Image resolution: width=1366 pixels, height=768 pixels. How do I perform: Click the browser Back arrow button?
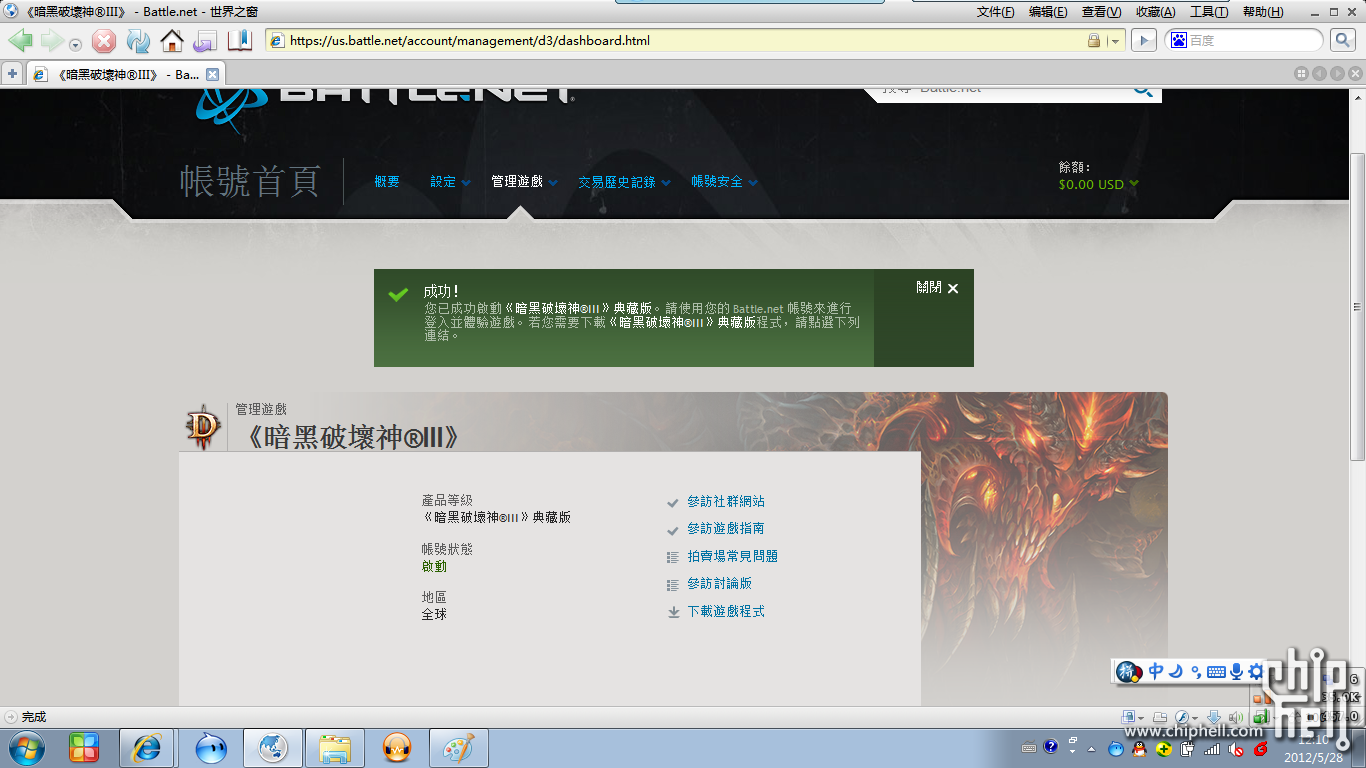(21, 41)
